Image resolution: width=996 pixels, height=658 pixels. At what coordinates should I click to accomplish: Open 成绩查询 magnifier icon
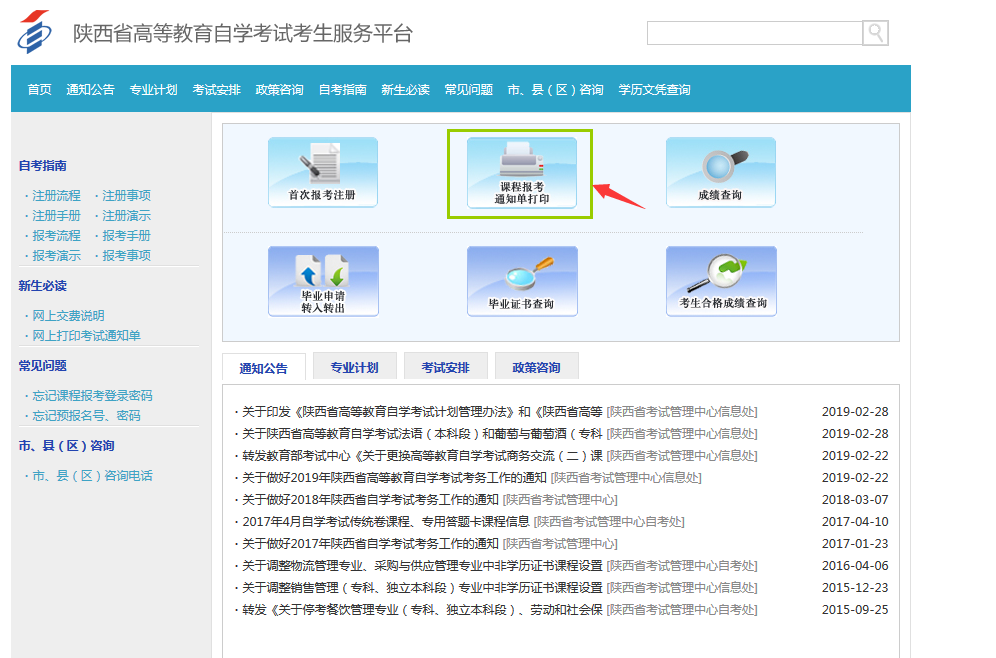[720, 172]
